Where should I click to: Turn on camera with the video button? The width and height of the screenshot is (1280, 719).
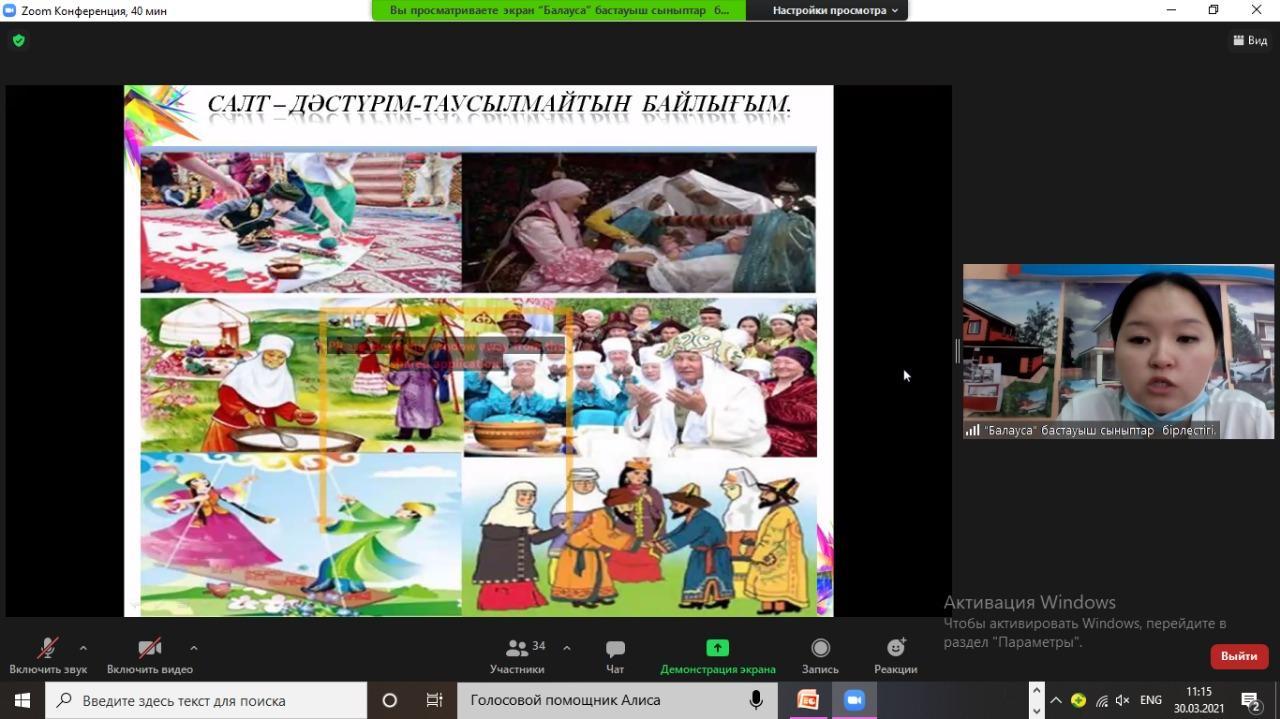pyautogui.click(x=149, y=648)
